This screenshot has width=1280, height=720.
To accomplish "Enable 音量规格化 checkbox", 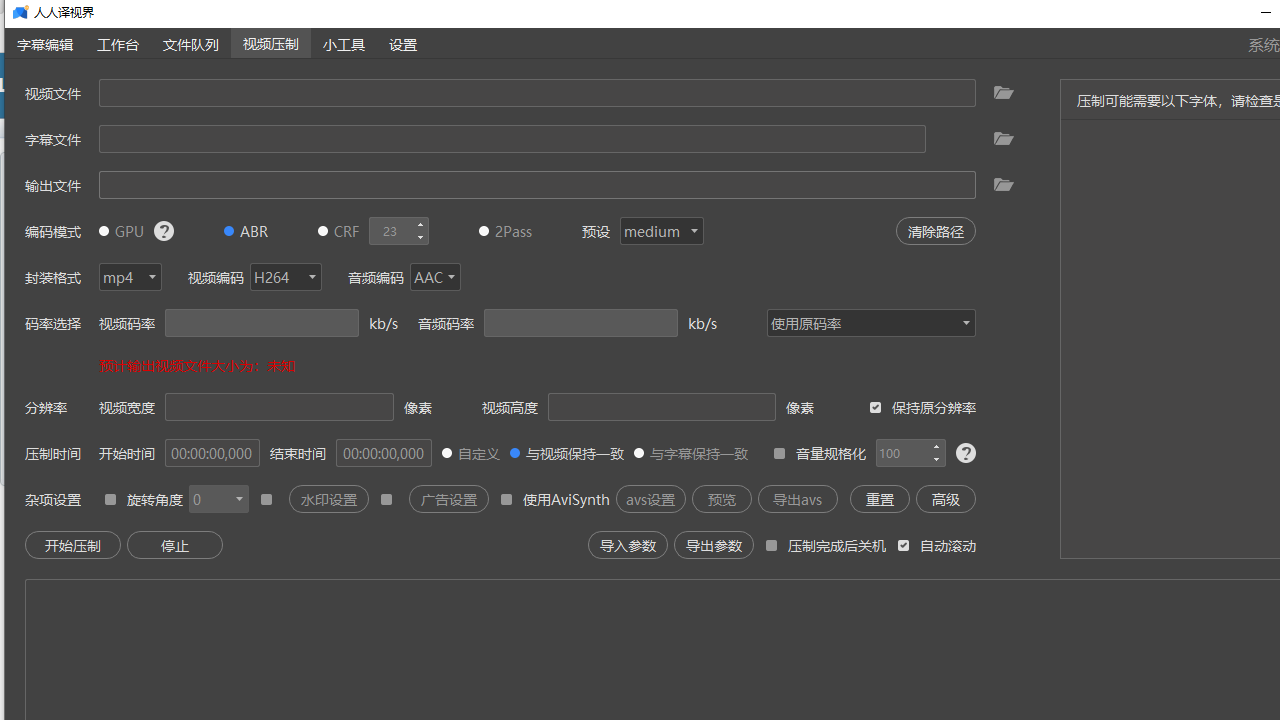I will [779, 453].
